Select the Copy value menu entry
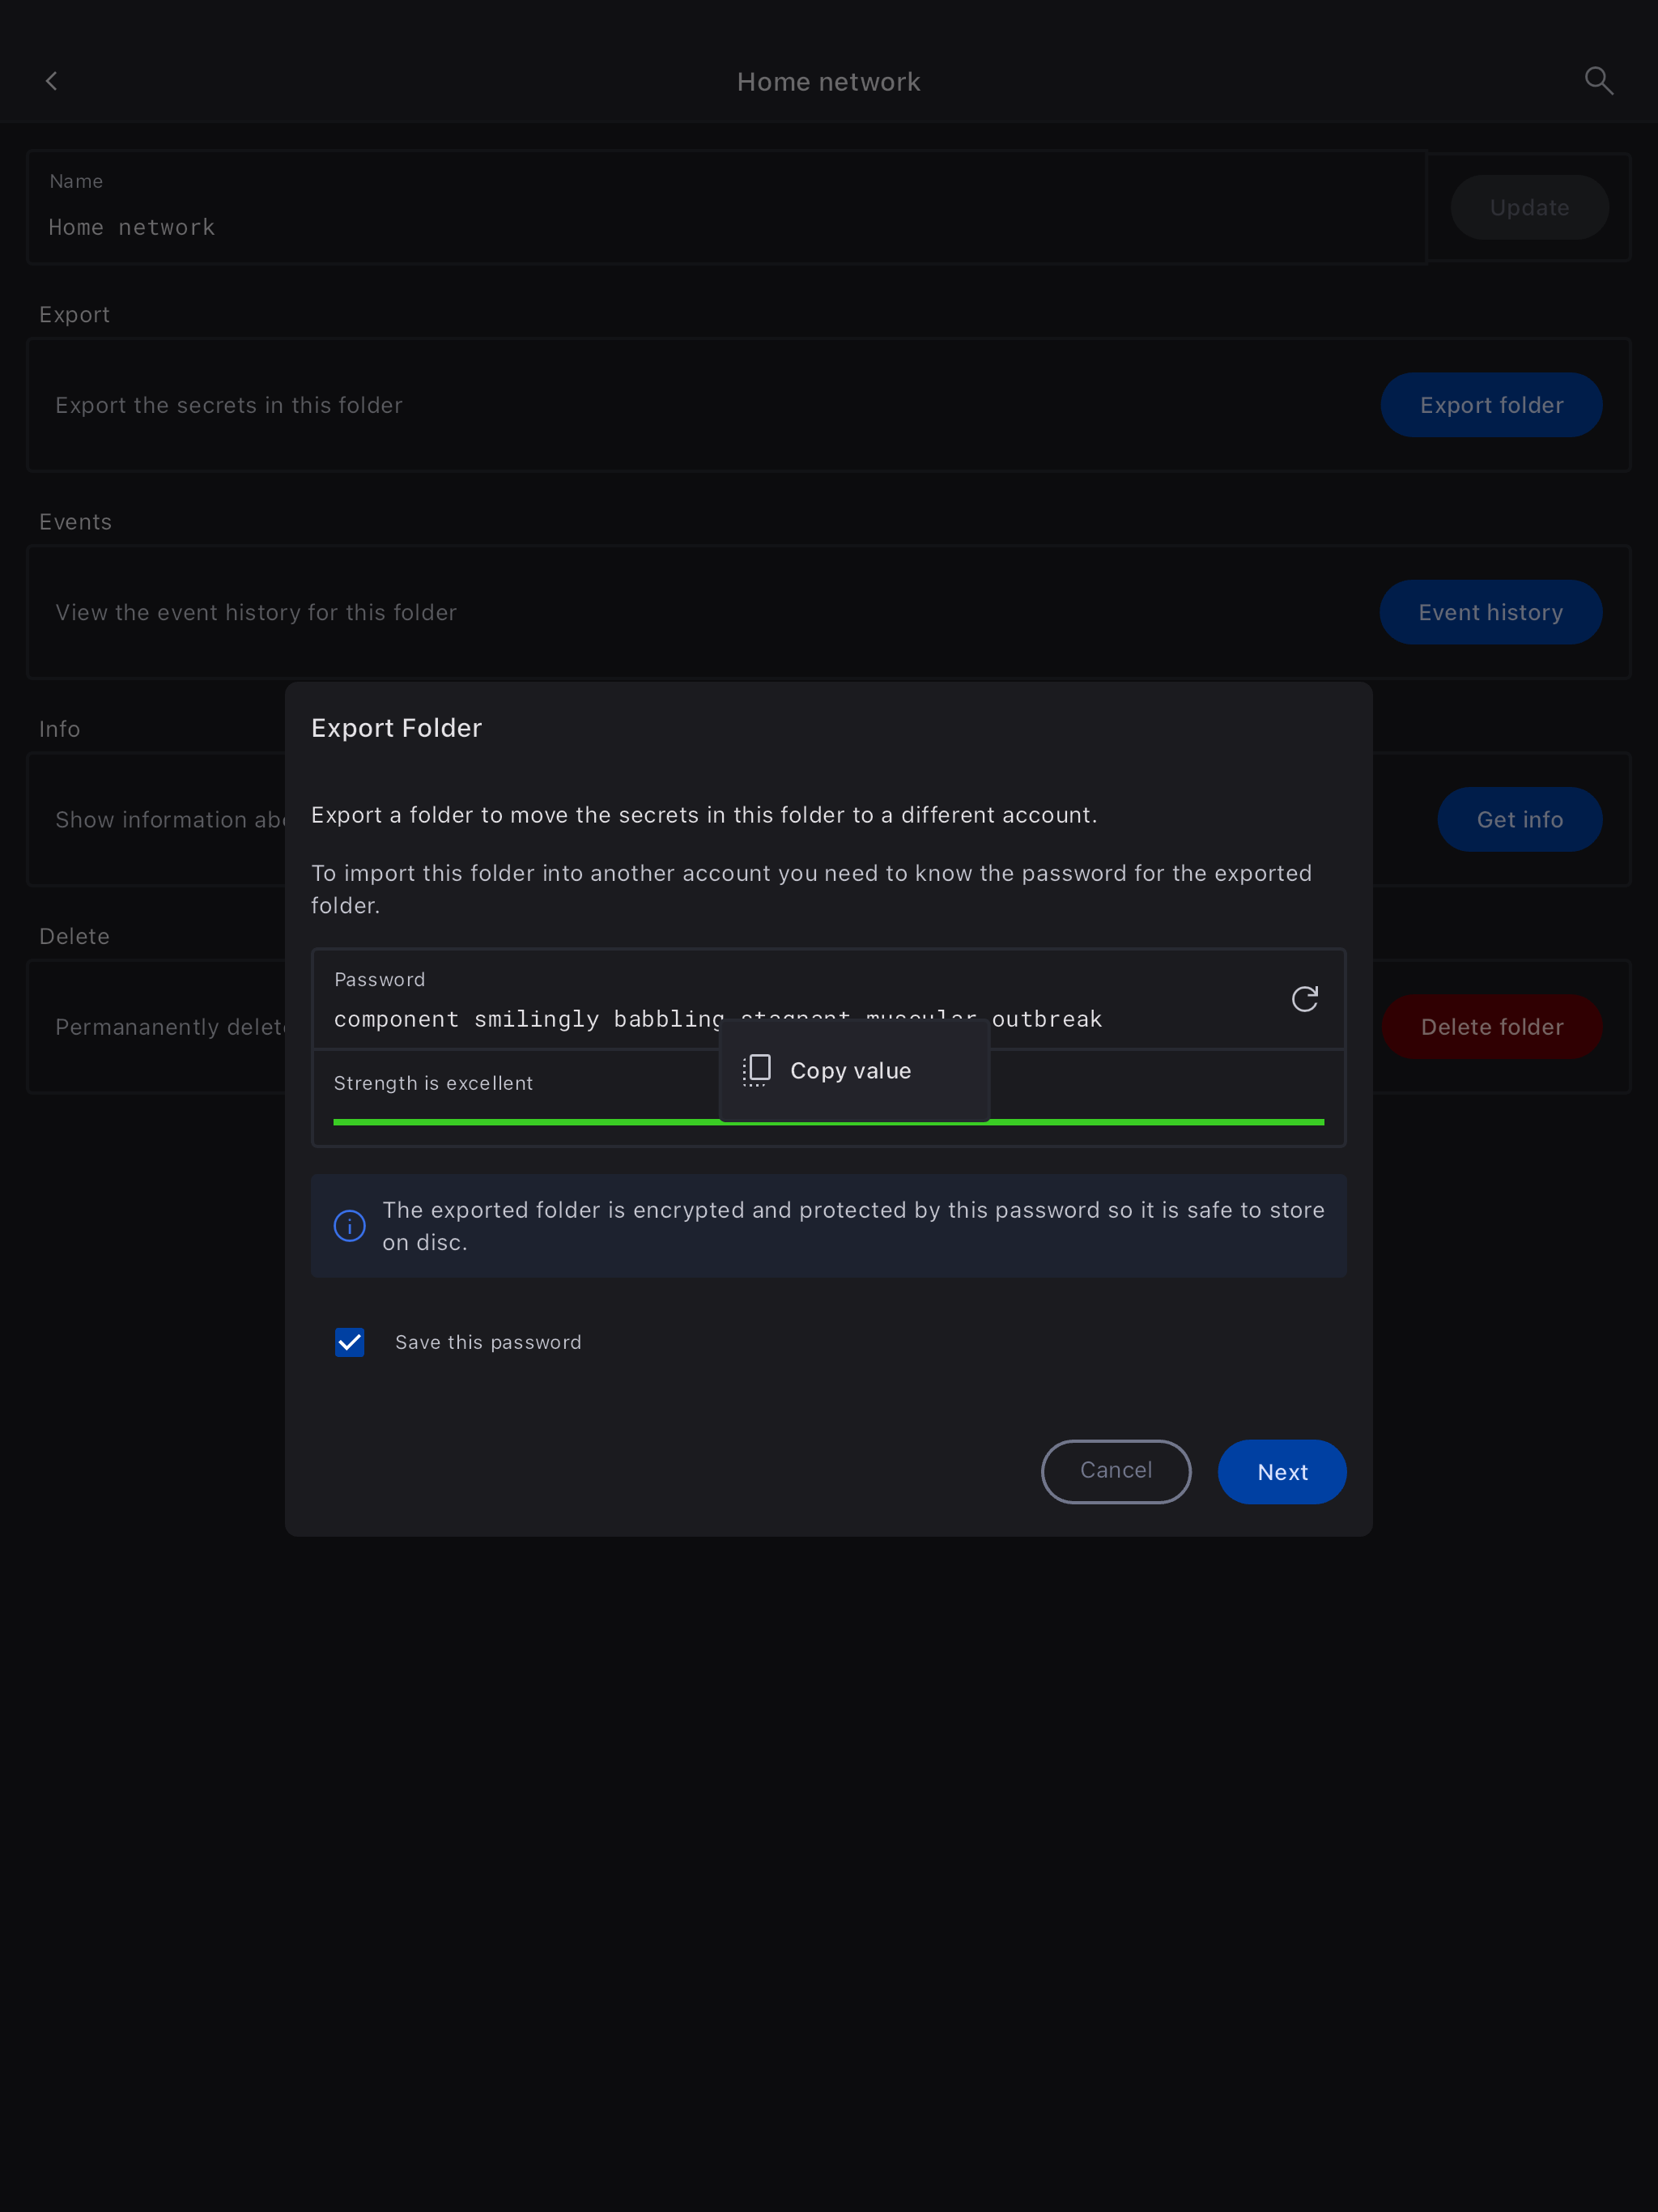The height and width of the screenshot is (2212, 1658). 850,1071
